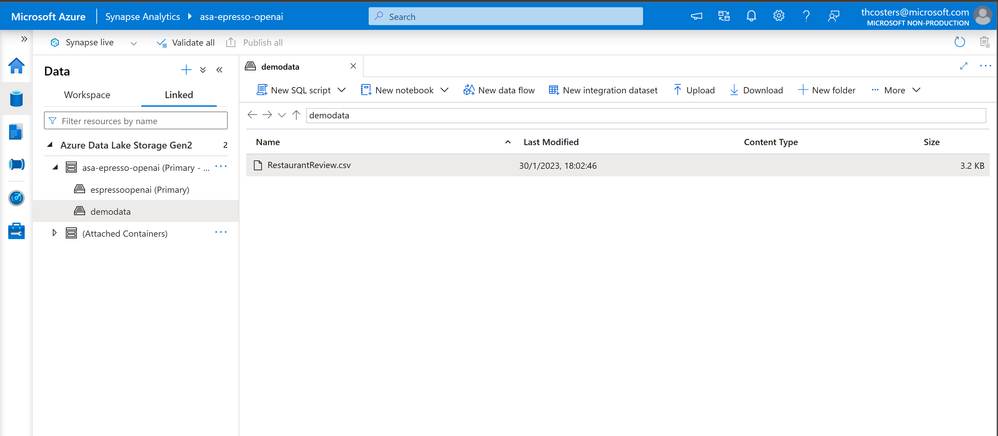Click New folder
The image size is (998, 436).
[x=826, y=90]
